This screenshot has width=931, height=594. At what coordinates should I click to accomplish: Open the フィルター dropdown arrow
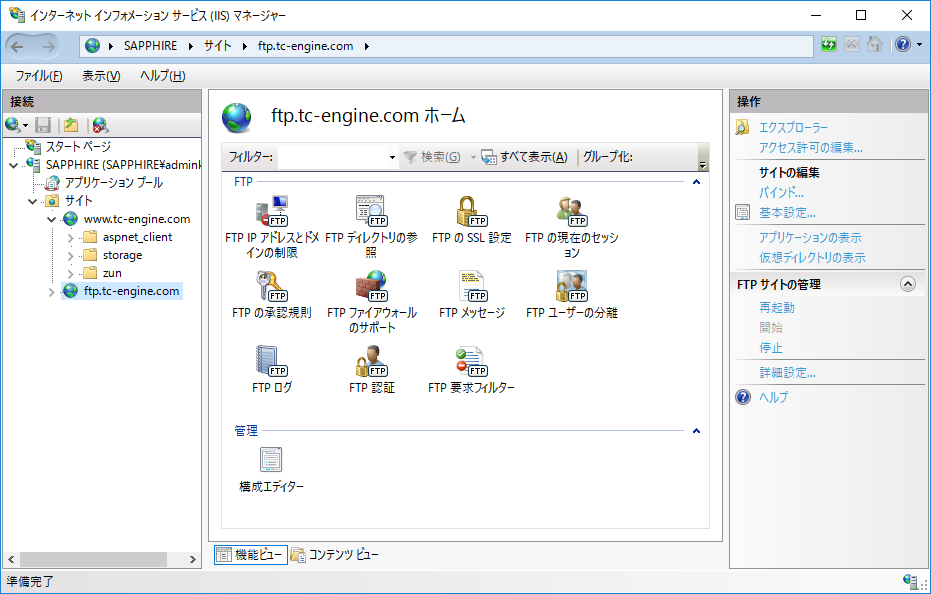tap(392, 157)
